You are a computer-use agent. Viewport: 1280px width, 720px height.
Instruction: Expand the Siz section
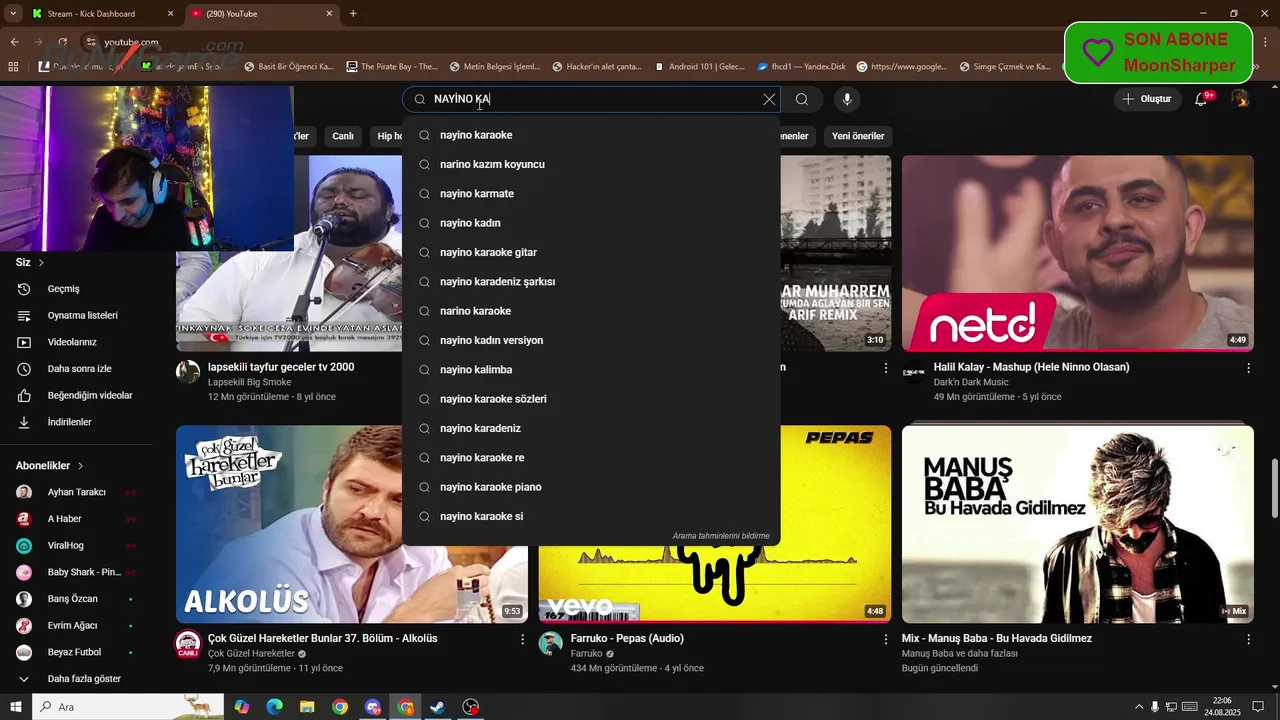point(30,262)
